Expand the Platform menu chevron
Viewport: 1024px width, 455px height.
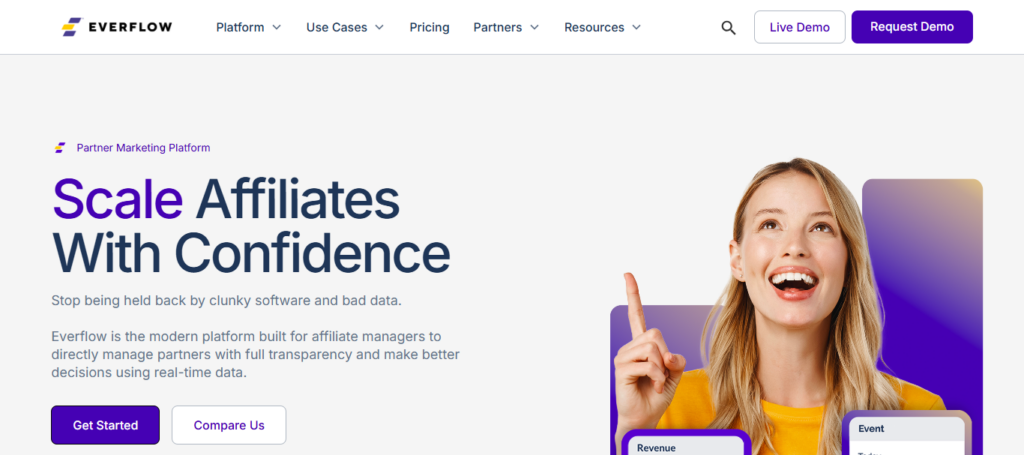tap(276, 27)
